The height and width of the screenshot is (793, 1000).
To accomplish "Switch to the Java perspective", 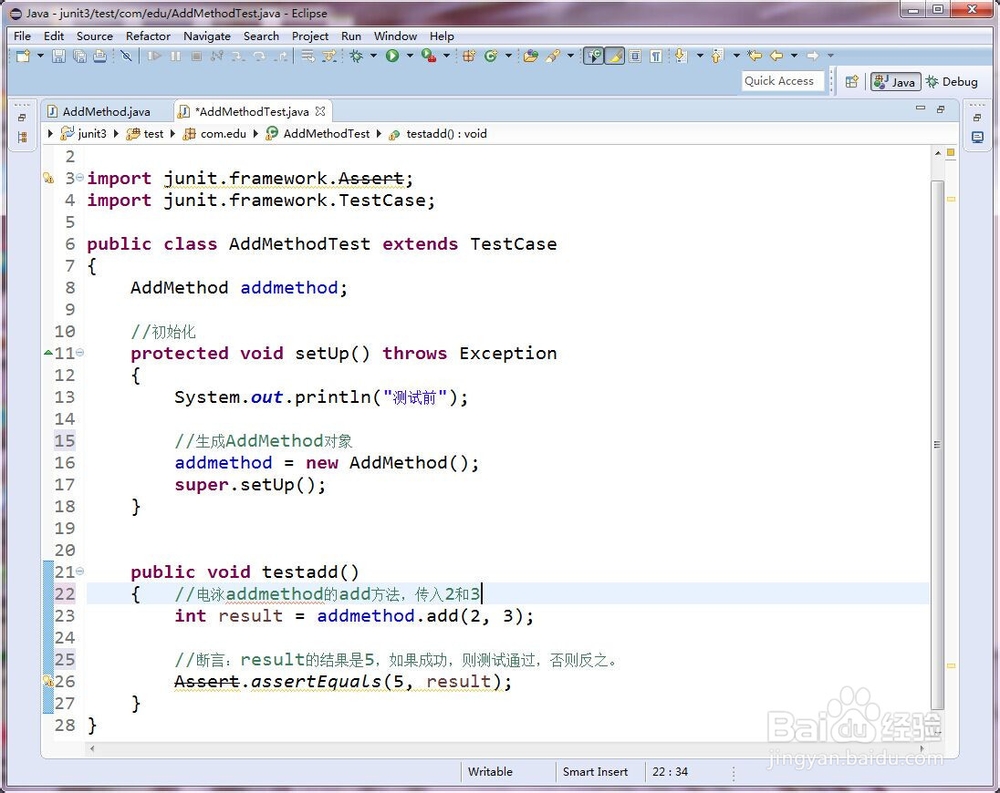I will pyautogui.click(x=895, y=82).
